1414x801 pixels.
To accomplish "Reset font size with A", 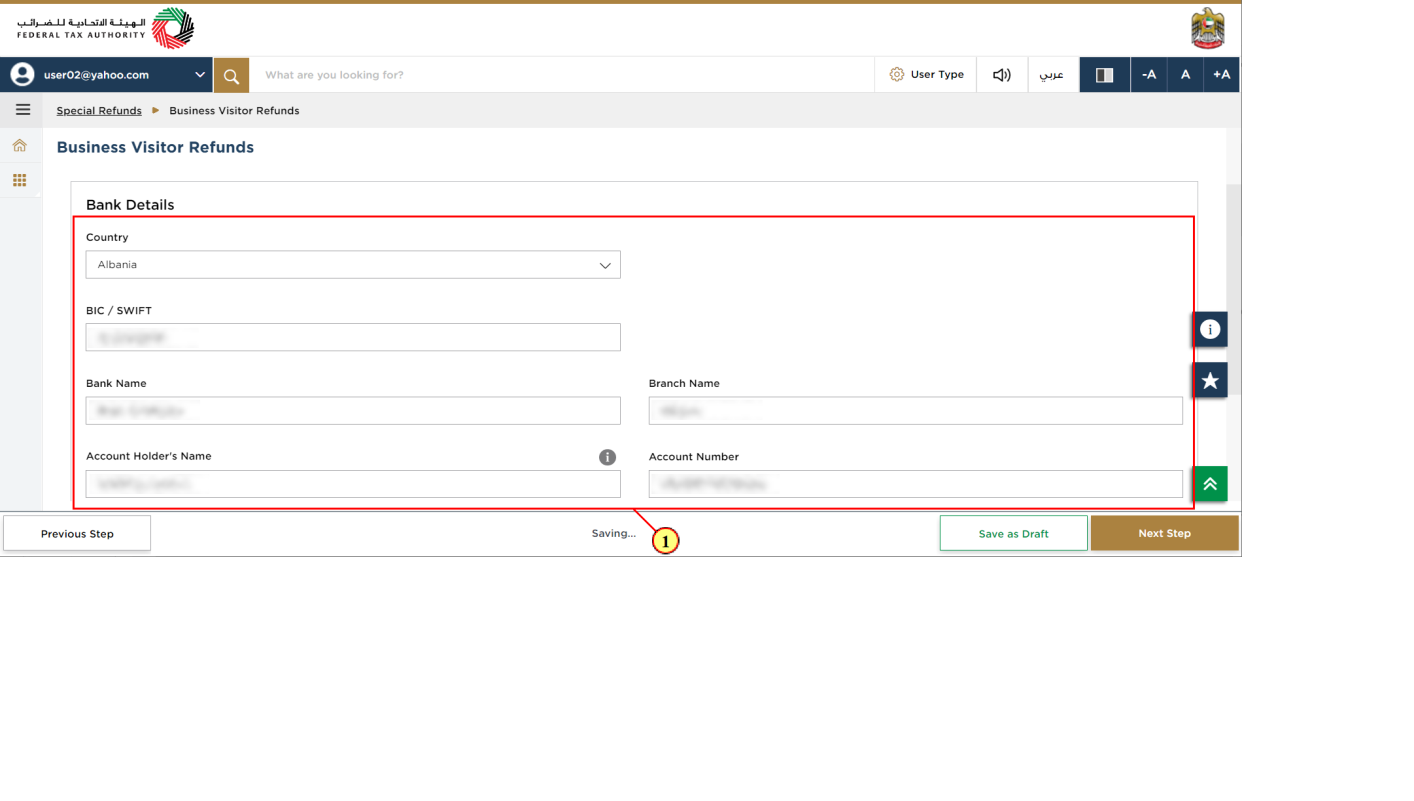I will point(1185,75).
